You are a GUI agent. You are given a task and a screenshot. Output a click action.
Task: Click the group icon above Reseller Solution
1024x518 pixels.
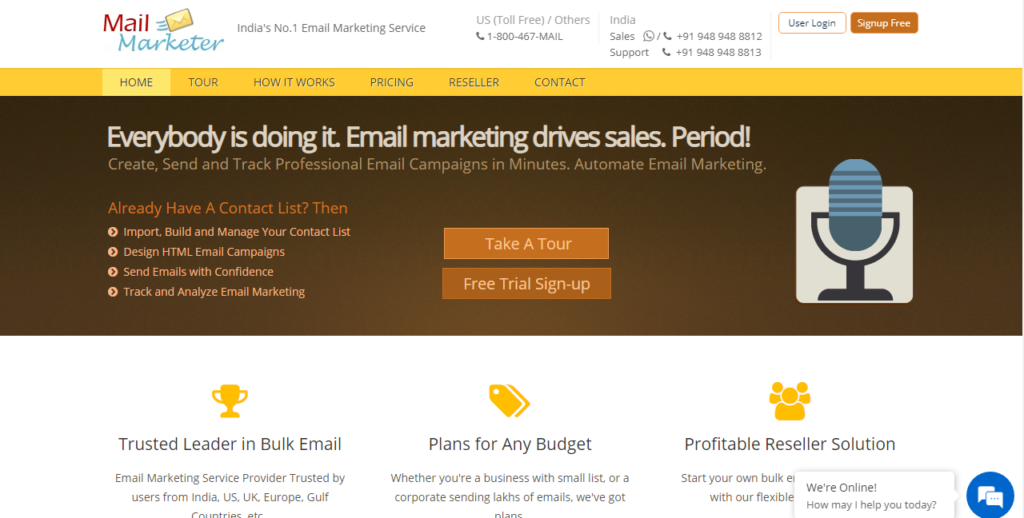tap(790, 401)
